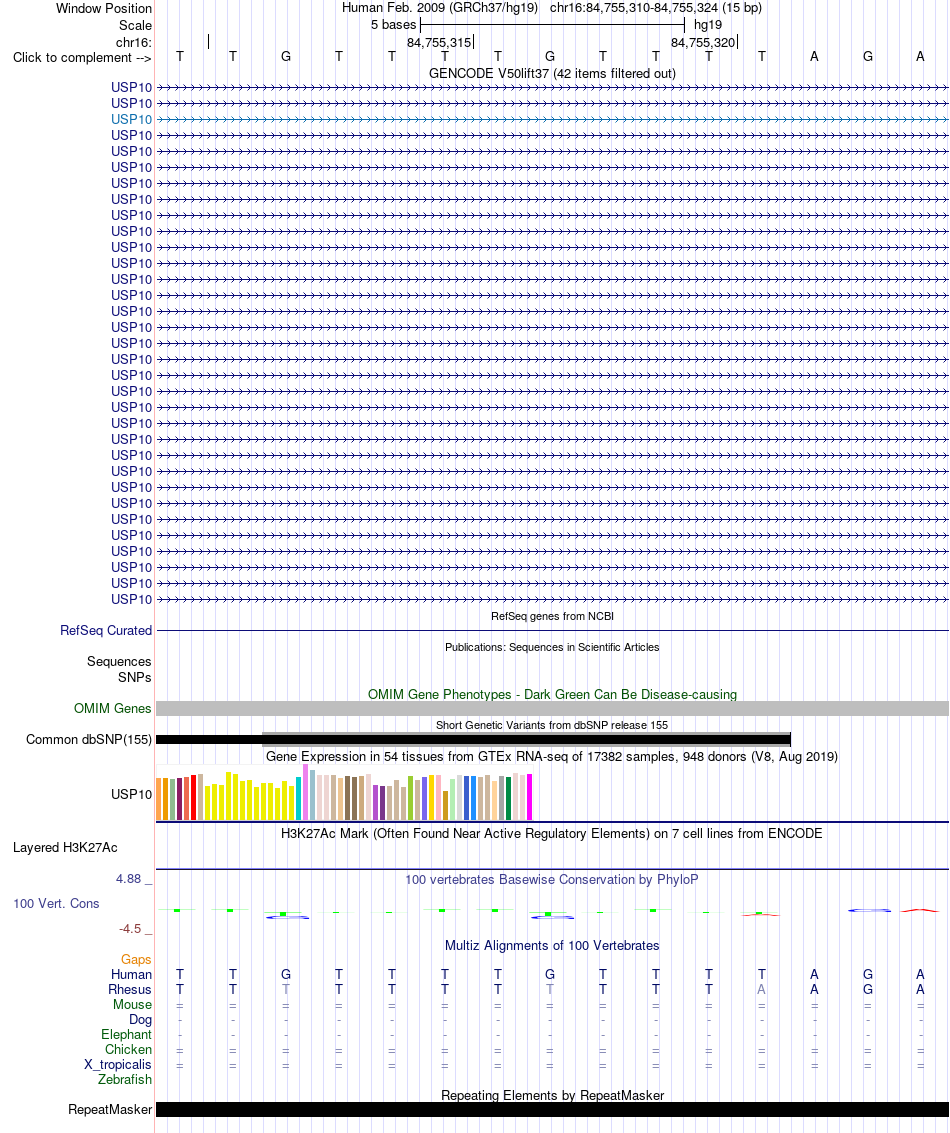This screenshot has height=1133, width=950.
Task: Click the Common dbSNP(155) label
Action: point(89,739)
